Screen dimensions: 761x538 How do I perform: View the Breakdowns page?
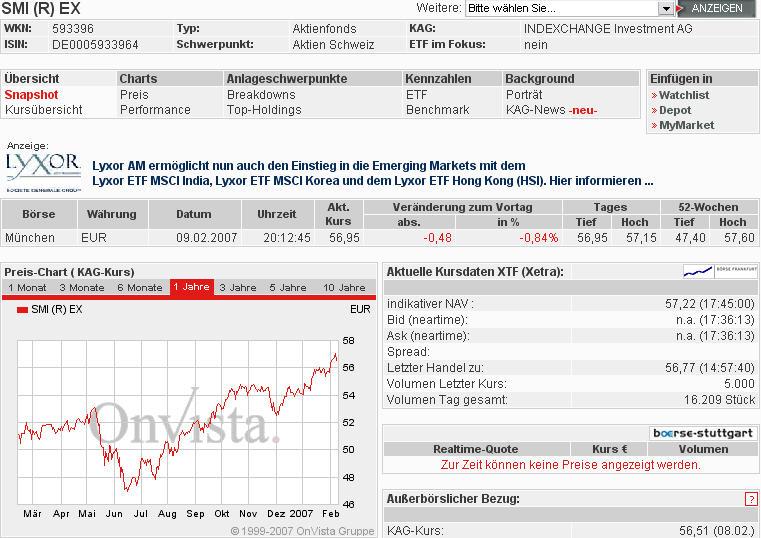click(261, 95)
